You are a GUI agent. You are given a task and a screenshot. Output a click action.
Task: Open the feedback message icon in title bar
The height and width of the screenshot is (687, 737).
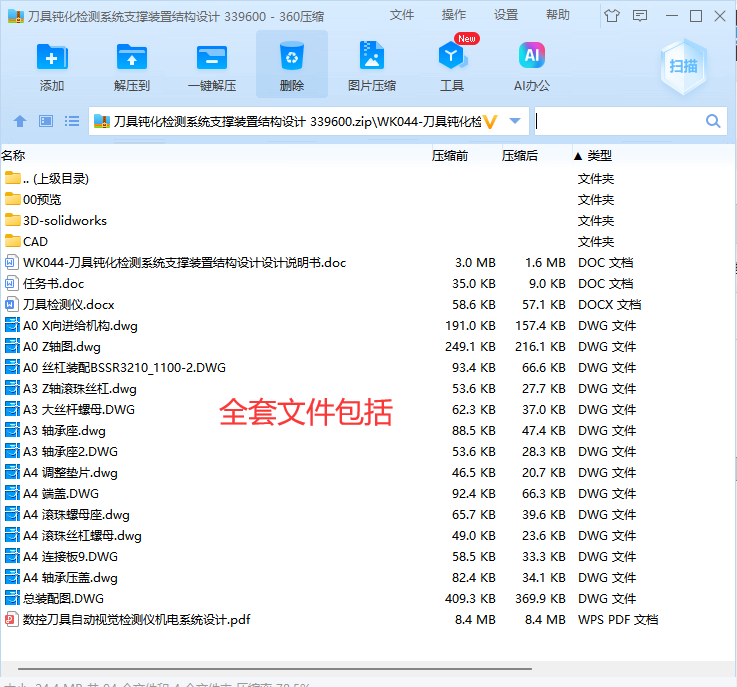(639, 16)
